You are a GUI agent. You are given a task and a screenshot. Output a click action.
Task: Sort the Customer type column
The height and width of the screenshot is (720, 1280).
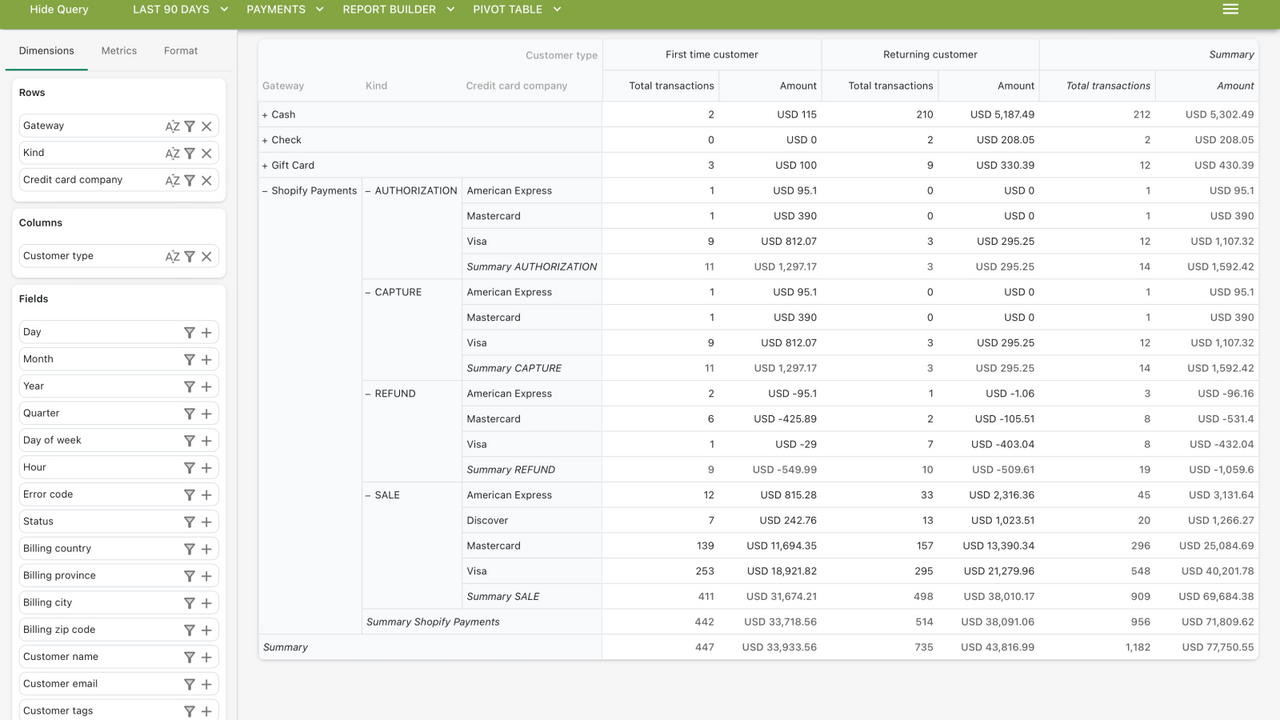tap(172, 256)
